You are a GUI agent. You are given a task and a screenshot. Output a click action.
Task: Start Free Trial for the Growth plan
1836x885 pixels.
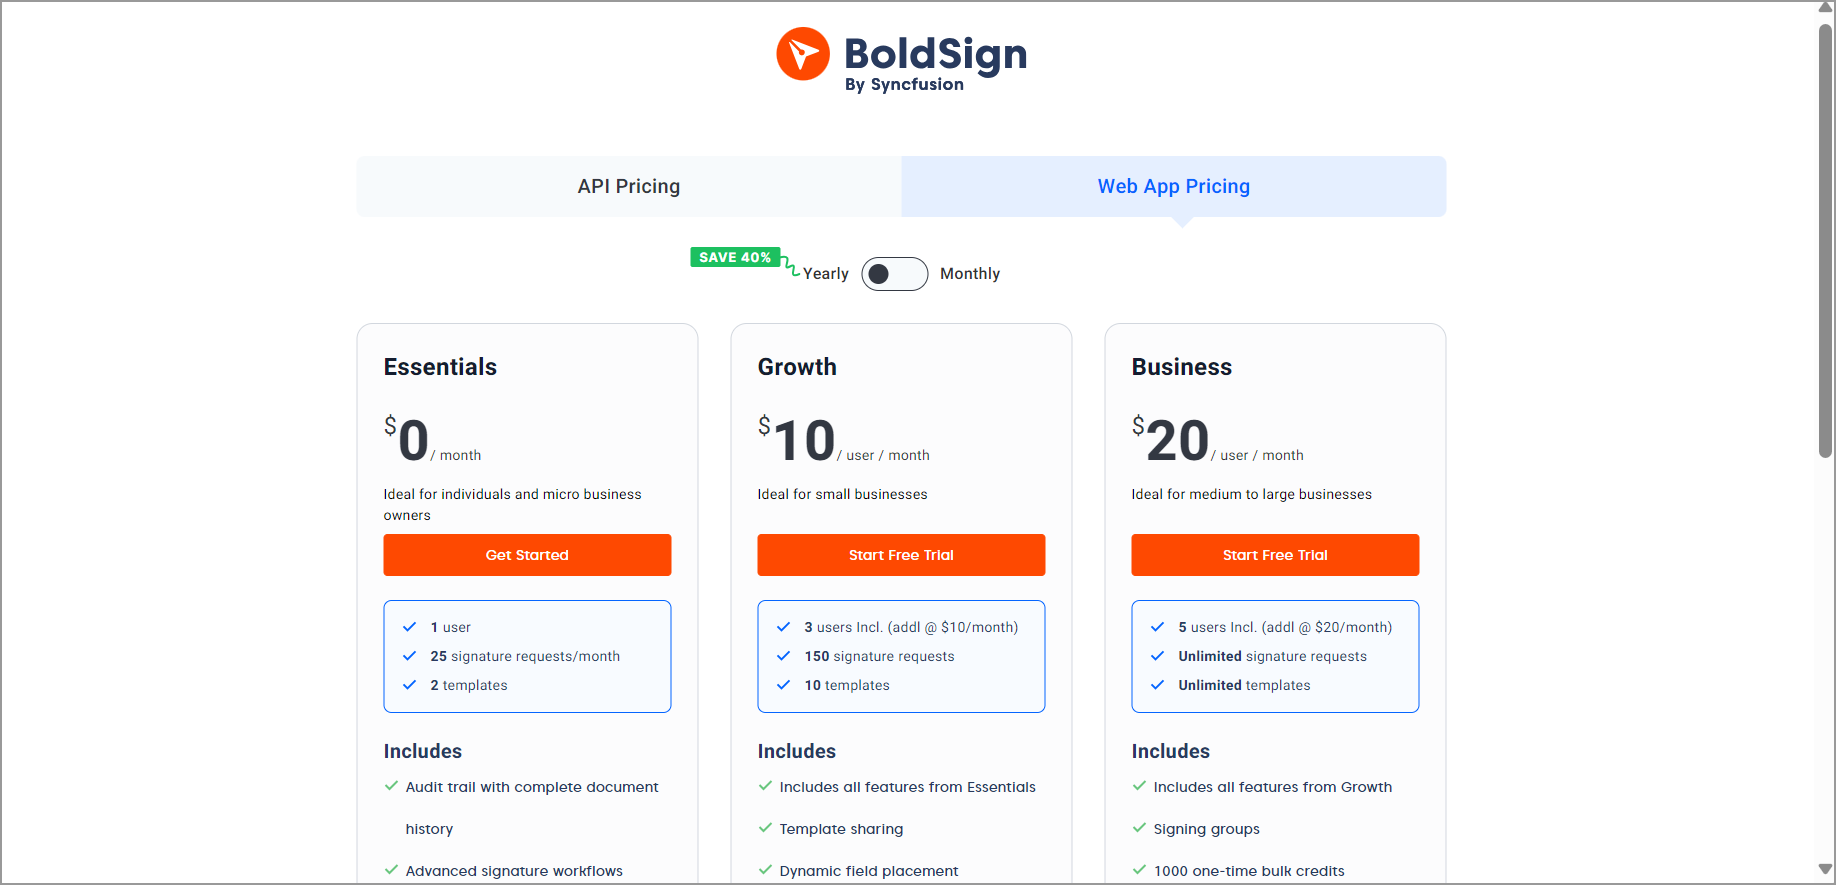(901, 555)
